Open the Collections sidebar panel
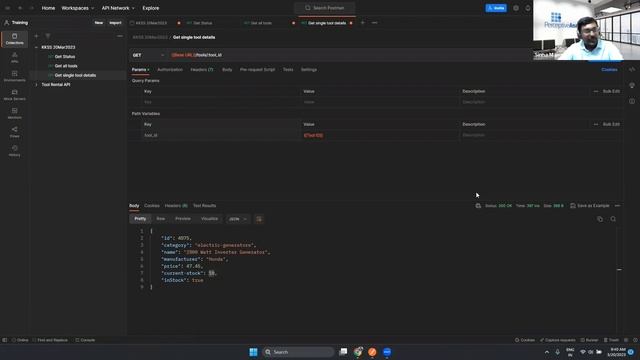 click(14, 39)
